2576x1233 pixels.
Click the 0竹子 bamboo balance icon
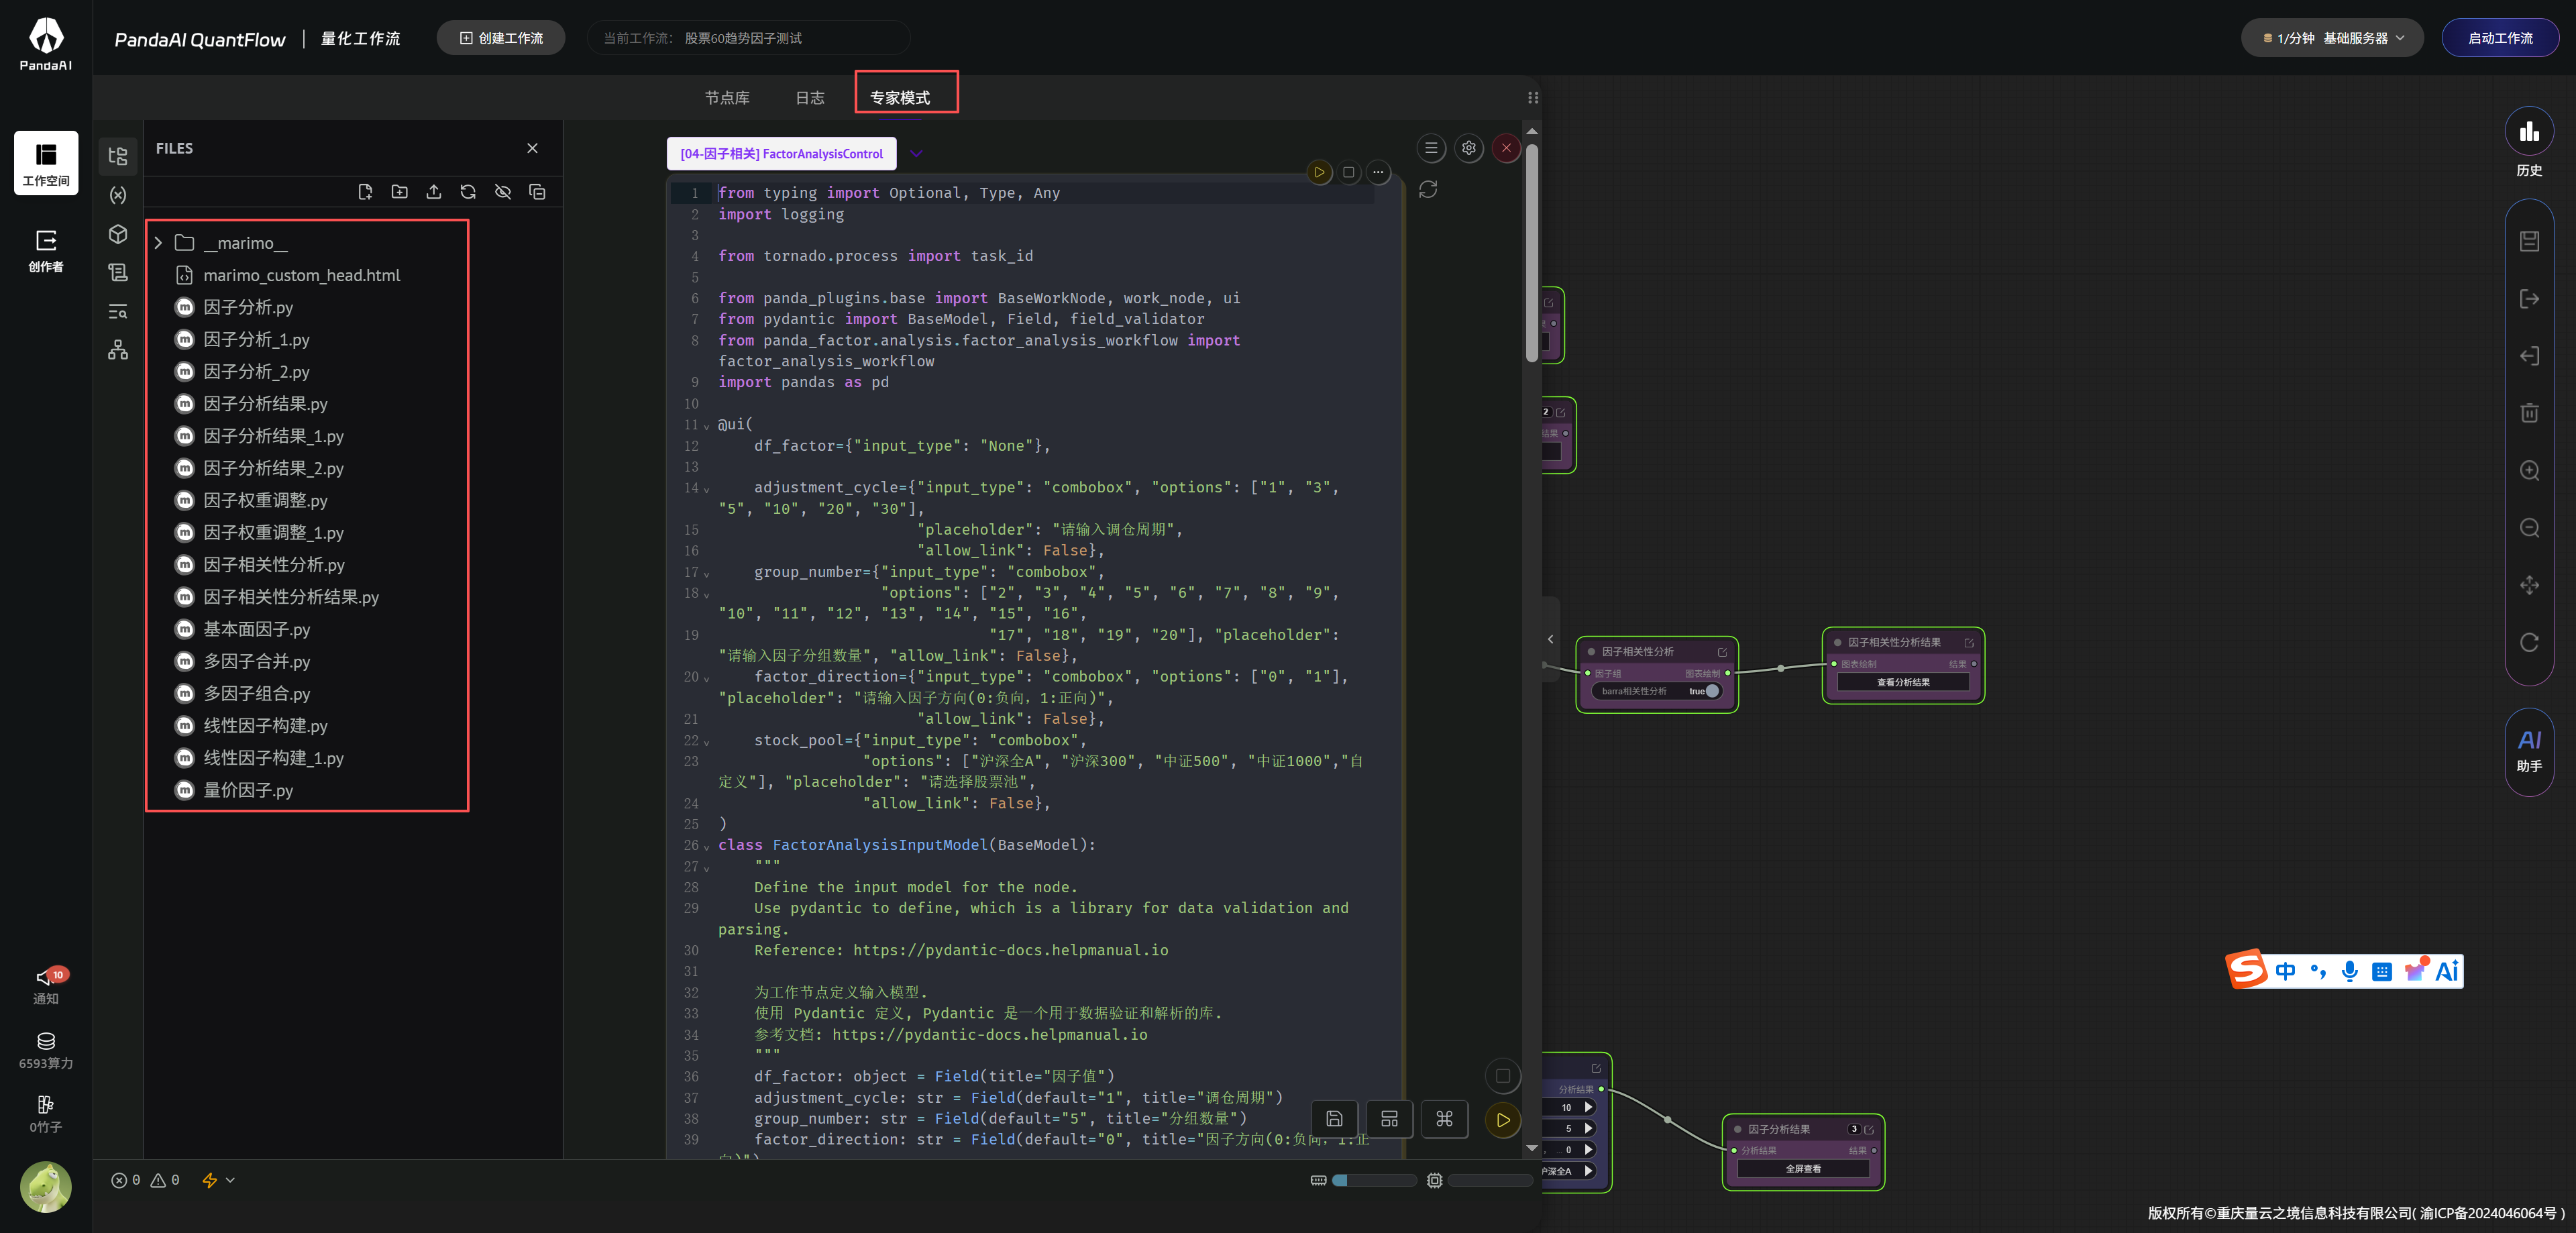(x=46, y=1114)
